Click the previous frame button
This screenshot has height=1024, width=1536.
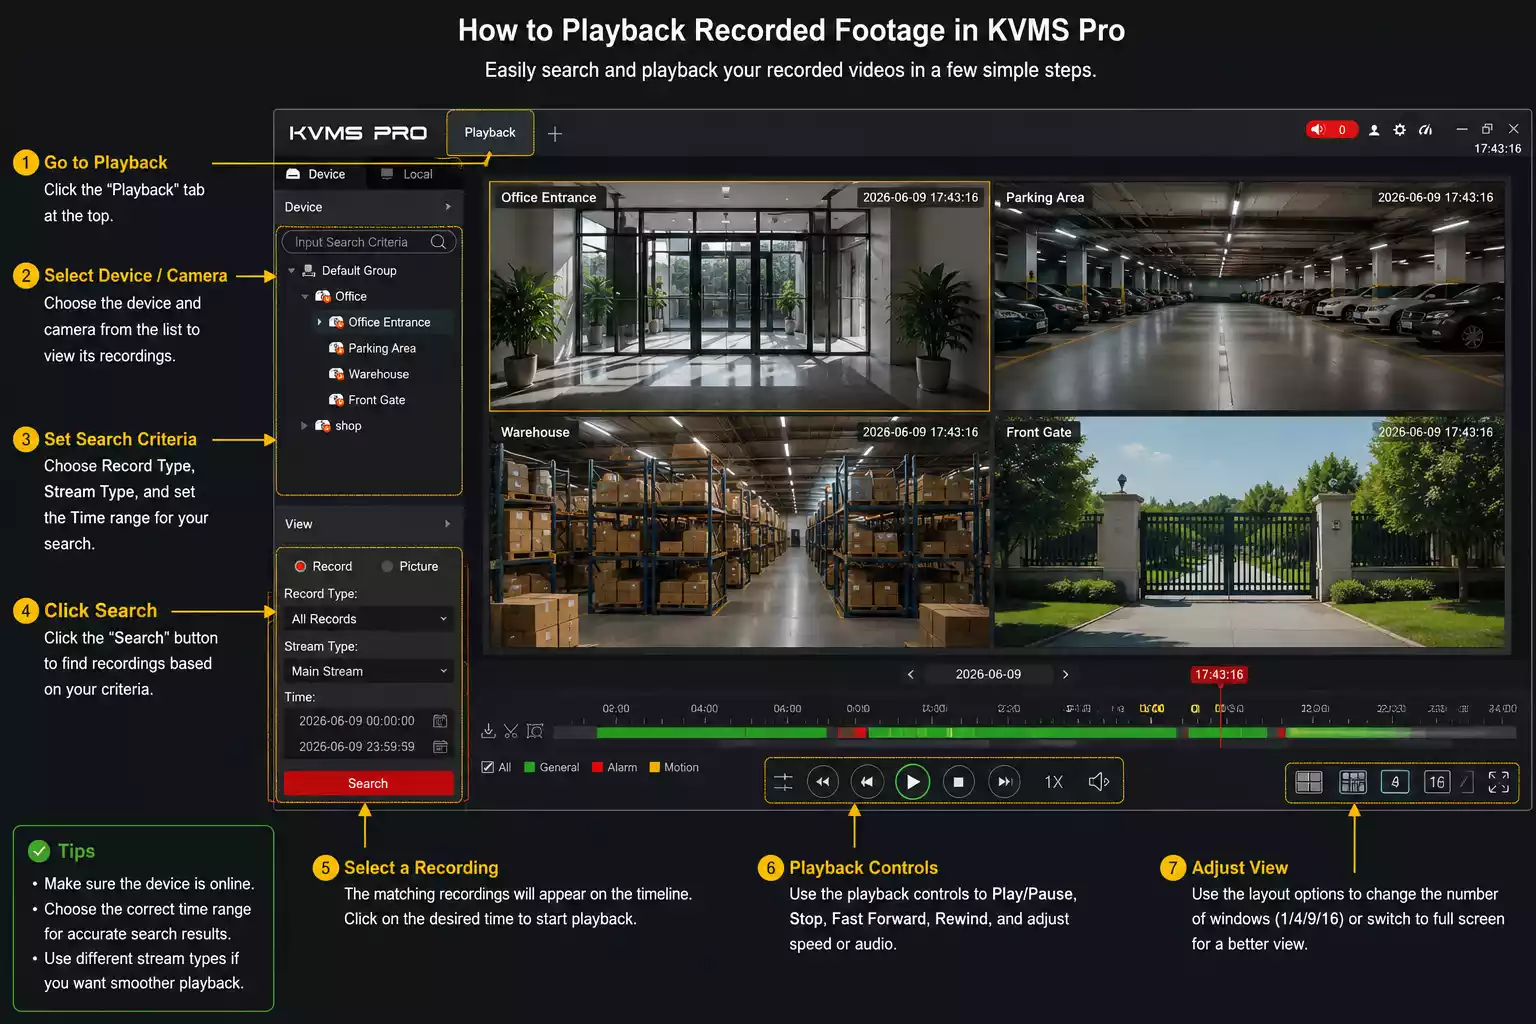pos(867,782)
